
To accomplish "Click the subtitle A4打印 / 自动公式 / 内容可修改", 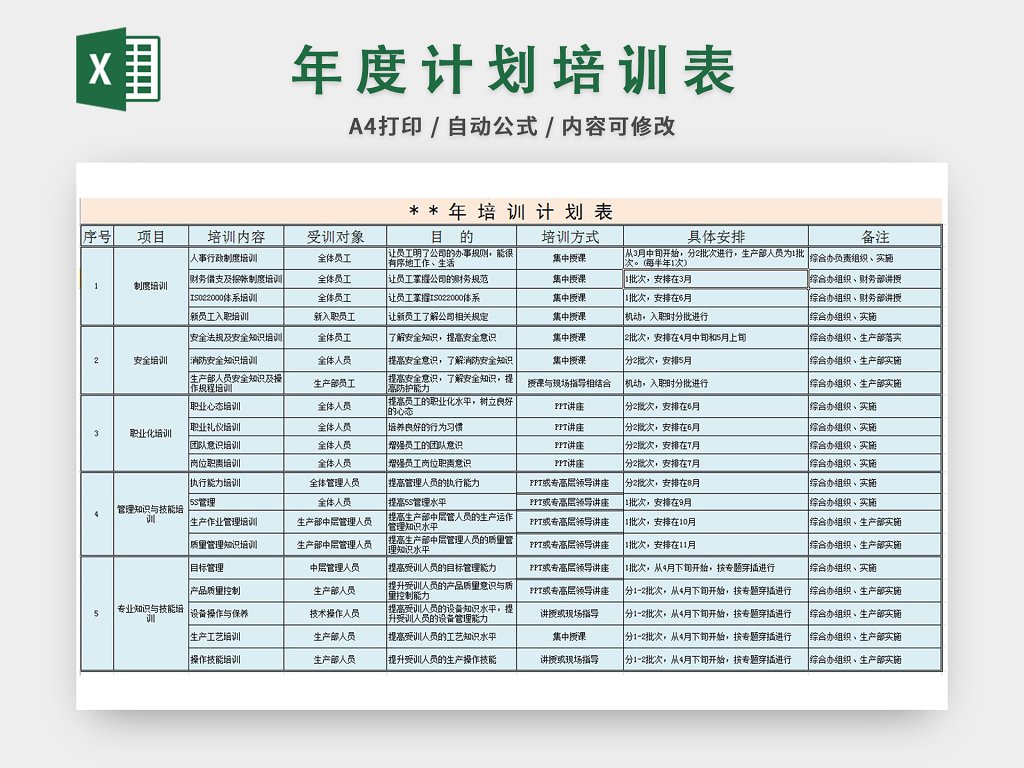I will pyautogui.click(x=512, y=127).
